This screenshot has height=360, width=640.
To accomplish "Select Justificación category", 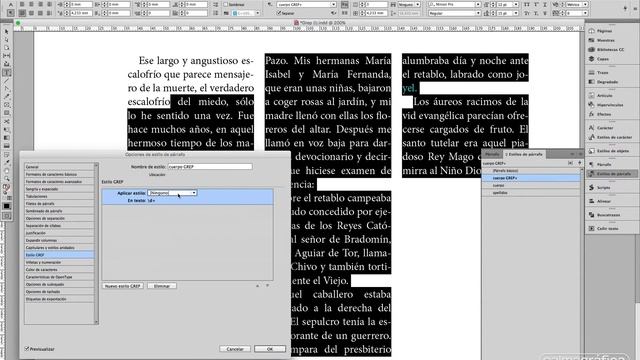I will 59,233.
